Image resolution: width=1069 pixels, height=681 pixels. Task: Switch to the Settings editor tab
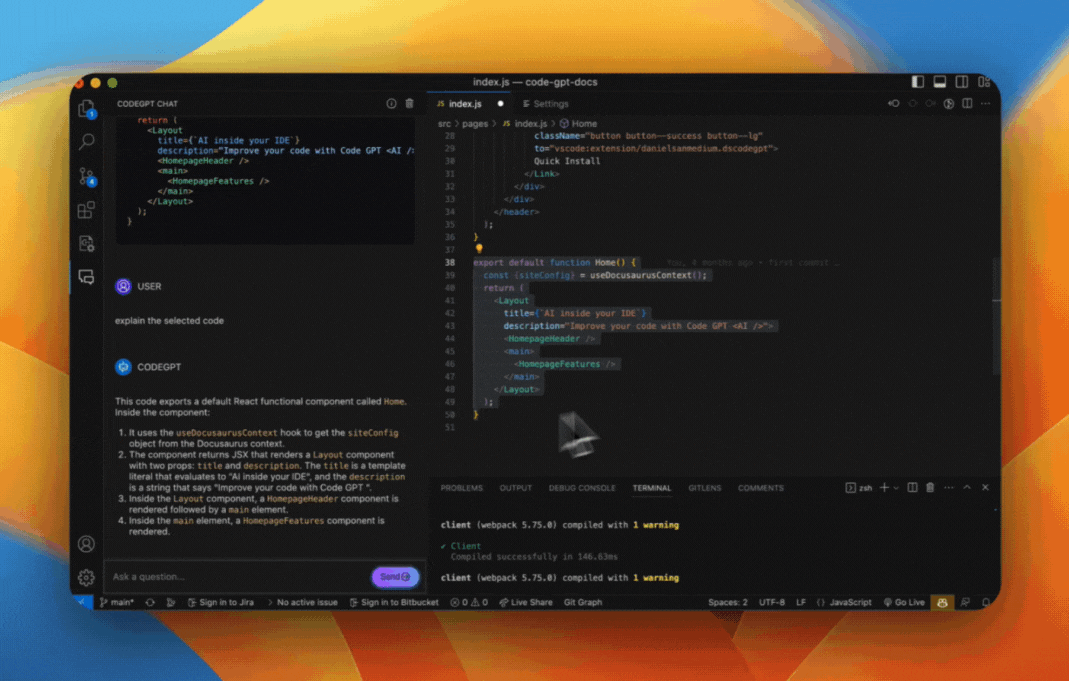[545, 104]
